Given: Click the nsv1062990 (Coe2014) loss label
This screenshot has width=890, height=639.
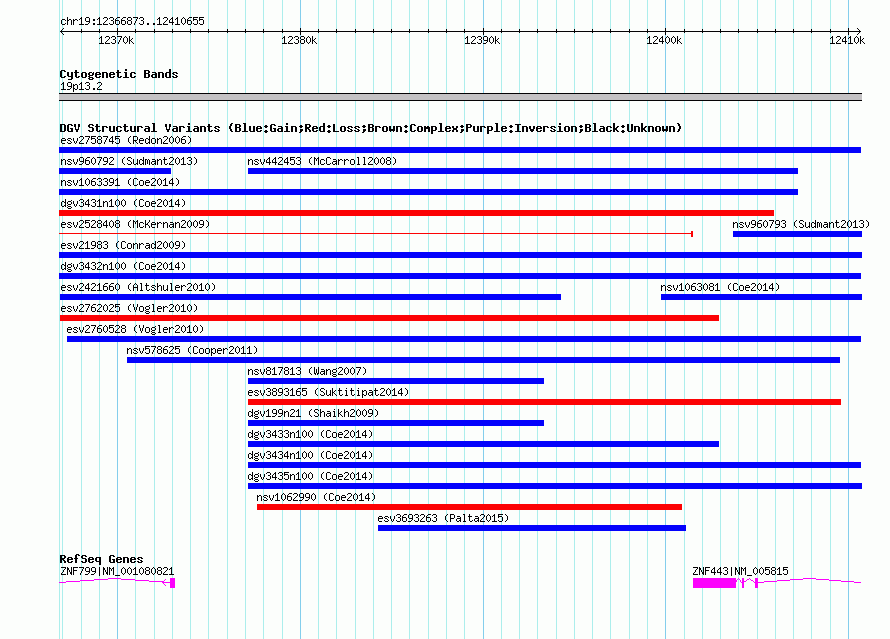Looking at the screenshot, I should (316, 497).
